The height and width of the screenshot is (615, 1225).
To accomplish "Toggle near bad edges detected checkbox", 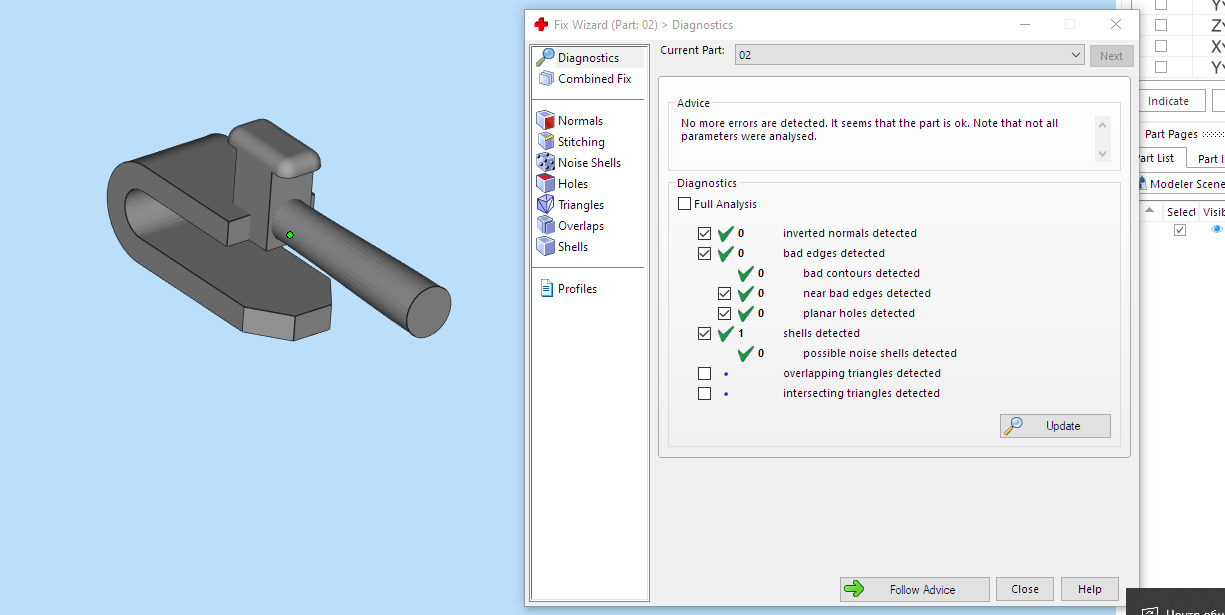I will pyautogui.click(x=724, y=293).
